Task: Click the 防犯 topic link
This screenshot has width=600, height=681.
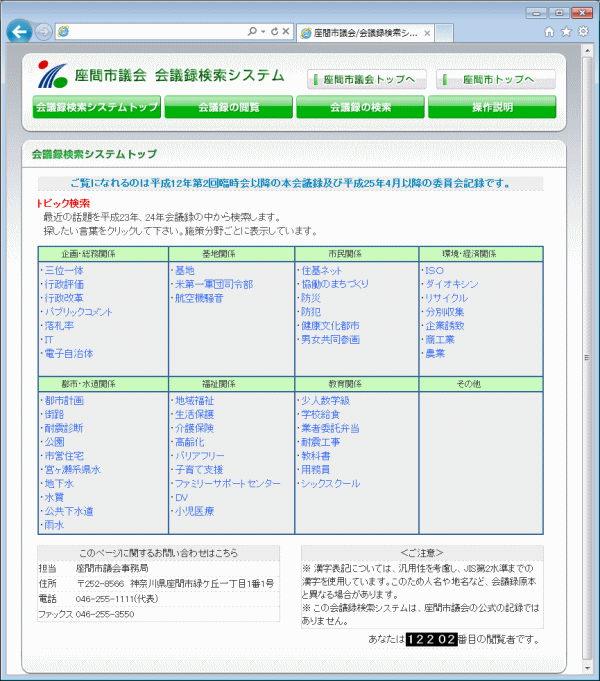Action: point(311,312)
